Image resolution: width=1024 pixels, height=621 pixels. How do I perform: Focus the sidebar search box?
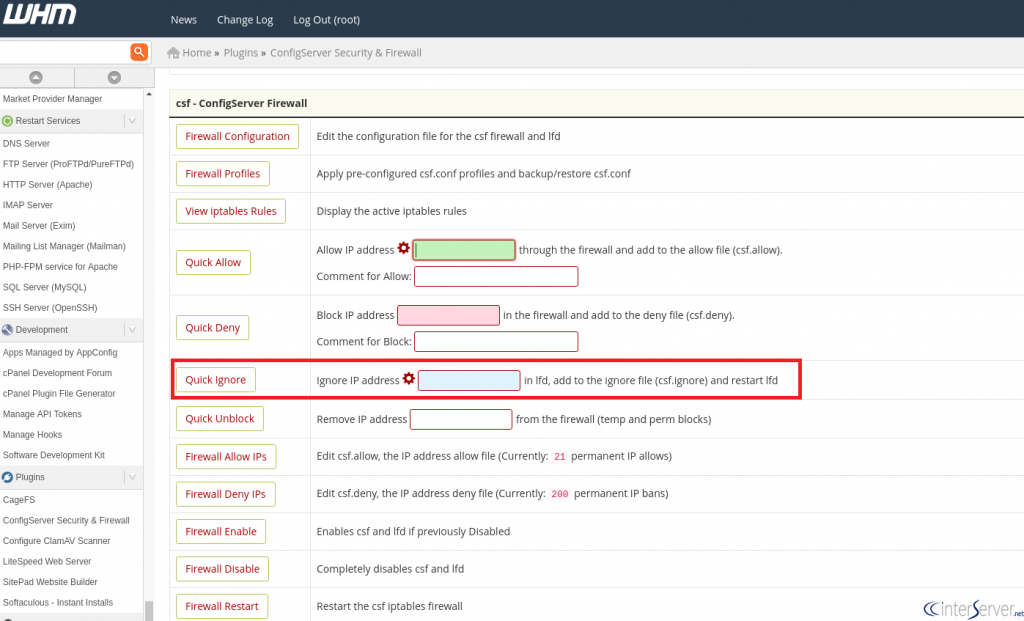click(x=64, y=52)
